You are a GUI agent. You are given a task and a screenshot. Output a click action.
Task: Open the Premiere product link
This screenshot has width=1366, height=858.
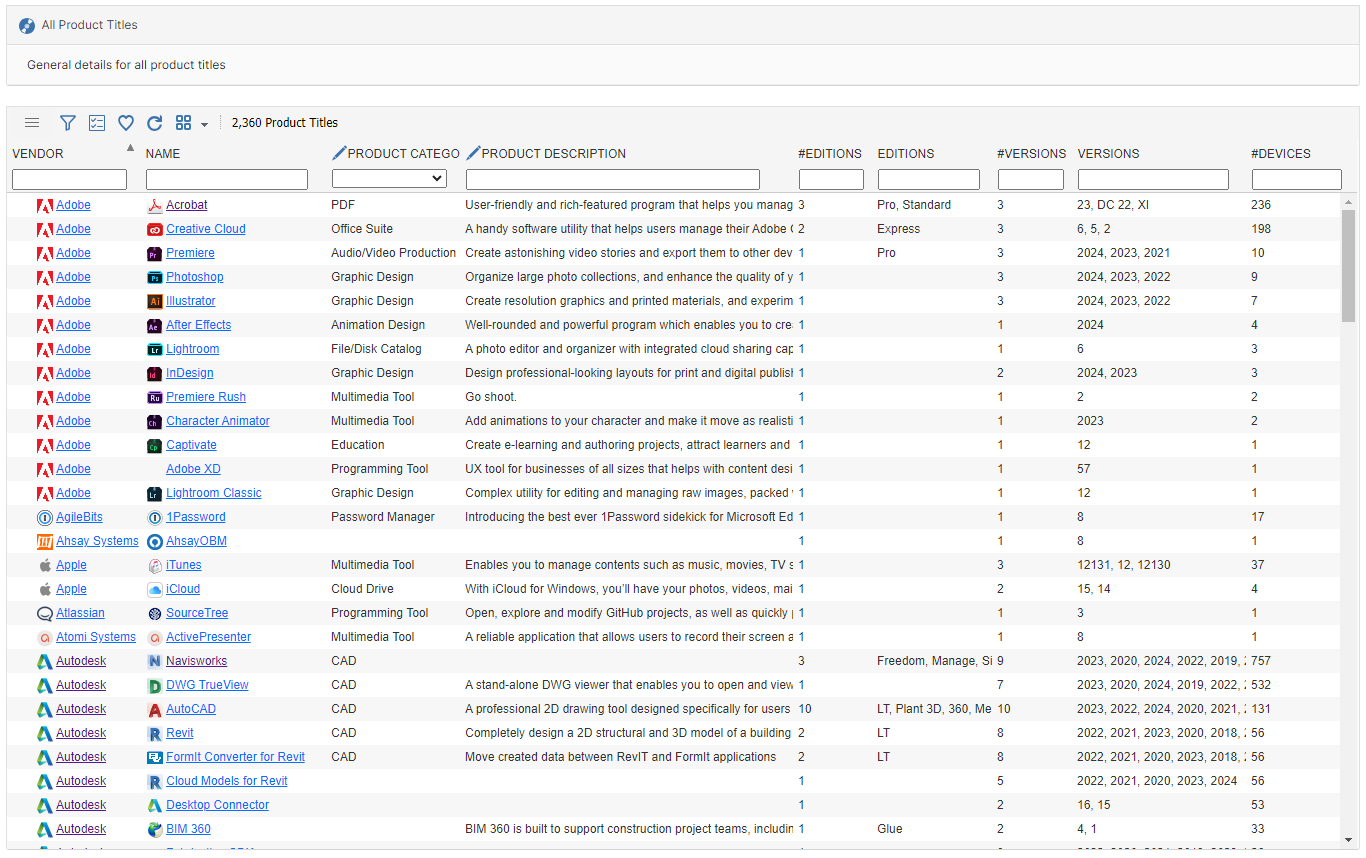point(190,253)
